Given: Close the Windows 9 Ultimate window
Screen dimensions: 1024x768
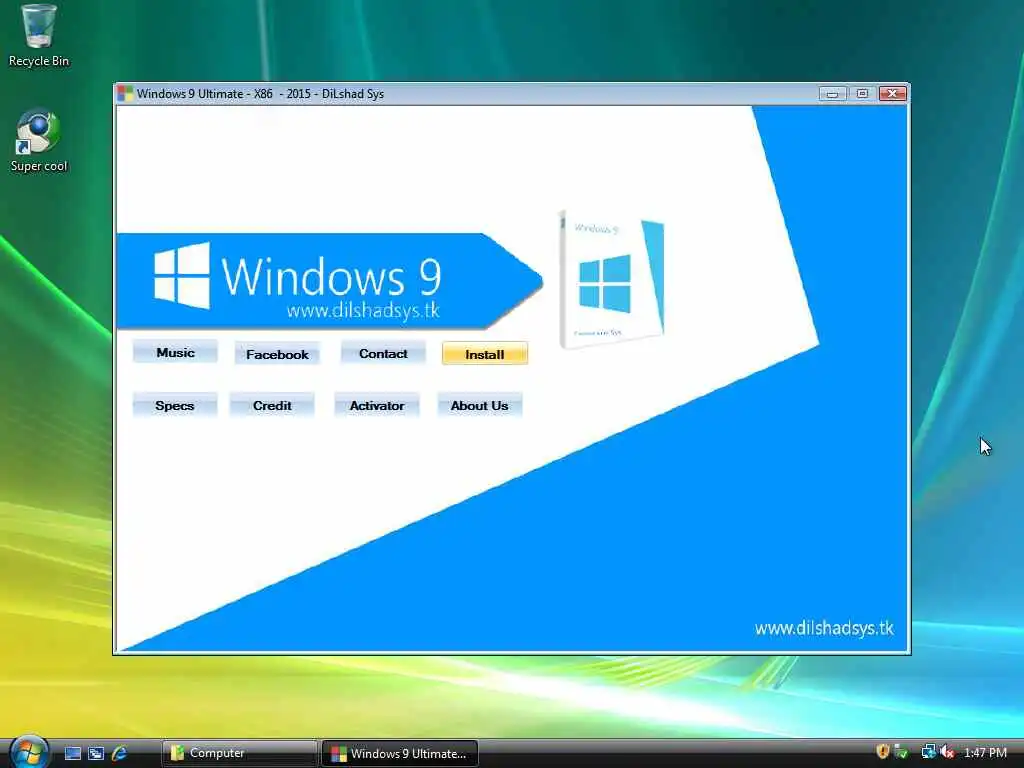Looking at the screenshot, I should pyautogui.click(x=892, y=93).
